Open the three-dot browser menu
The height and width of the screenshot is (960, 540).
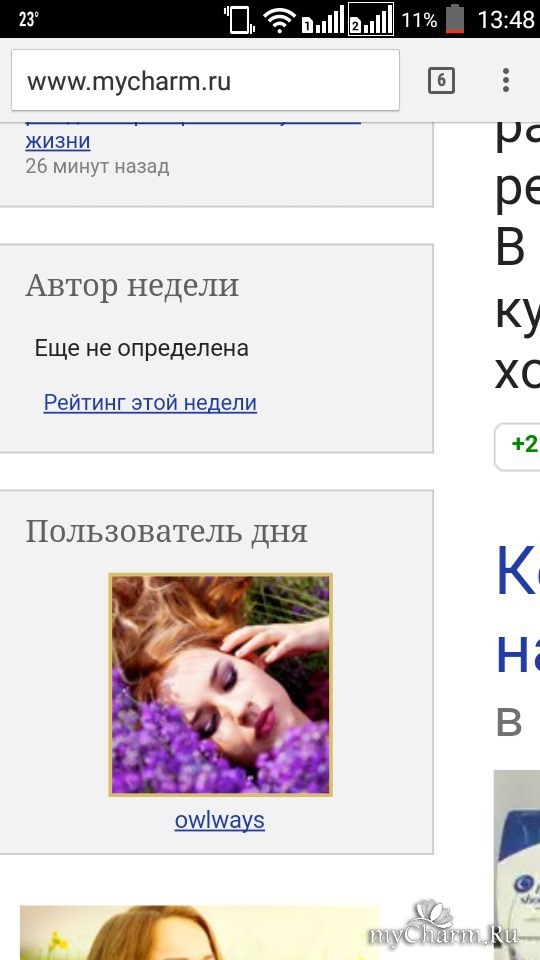[x=506, y=80]
